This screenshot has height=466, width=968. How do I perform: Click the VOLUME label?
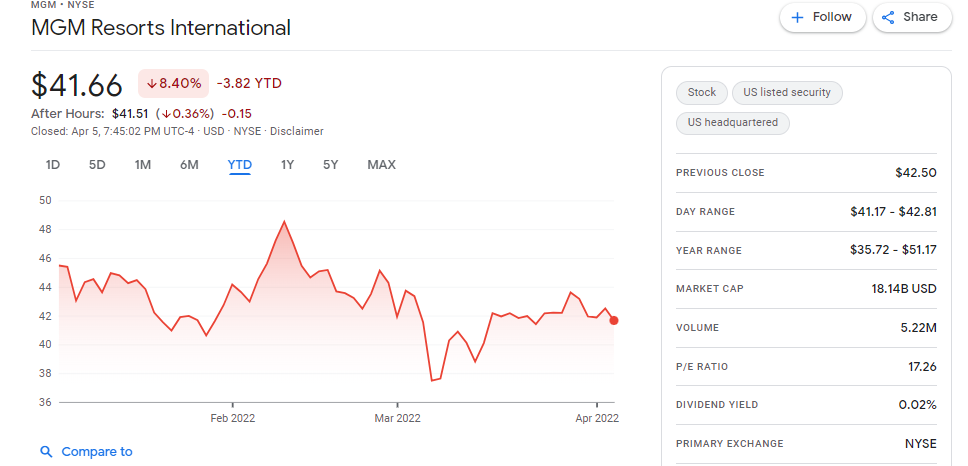tap(698, 328)
